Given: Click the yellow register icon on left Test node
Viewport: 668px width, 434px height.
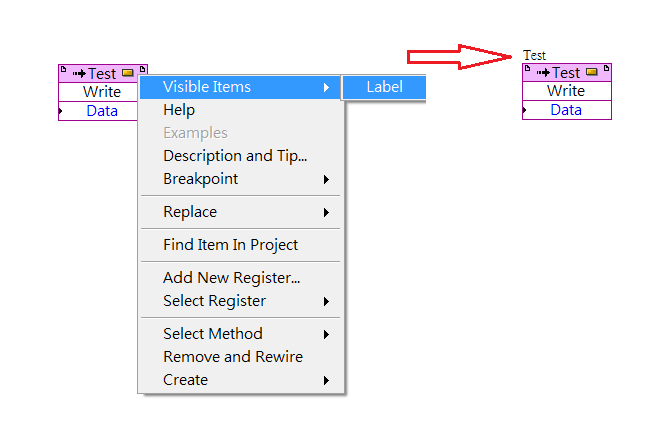Looking at the screenshot, I should click(128, 73).
